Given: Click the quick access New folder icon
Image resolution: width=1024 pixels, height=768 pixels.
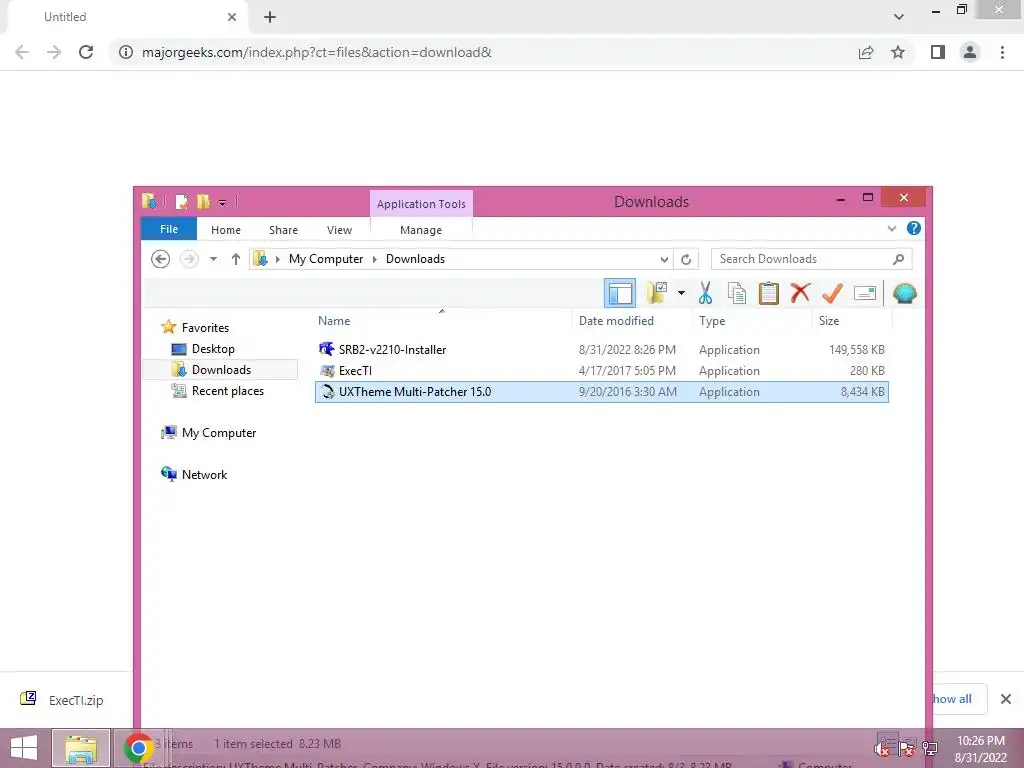Looking at the screenshot, I should click(204, 202).
